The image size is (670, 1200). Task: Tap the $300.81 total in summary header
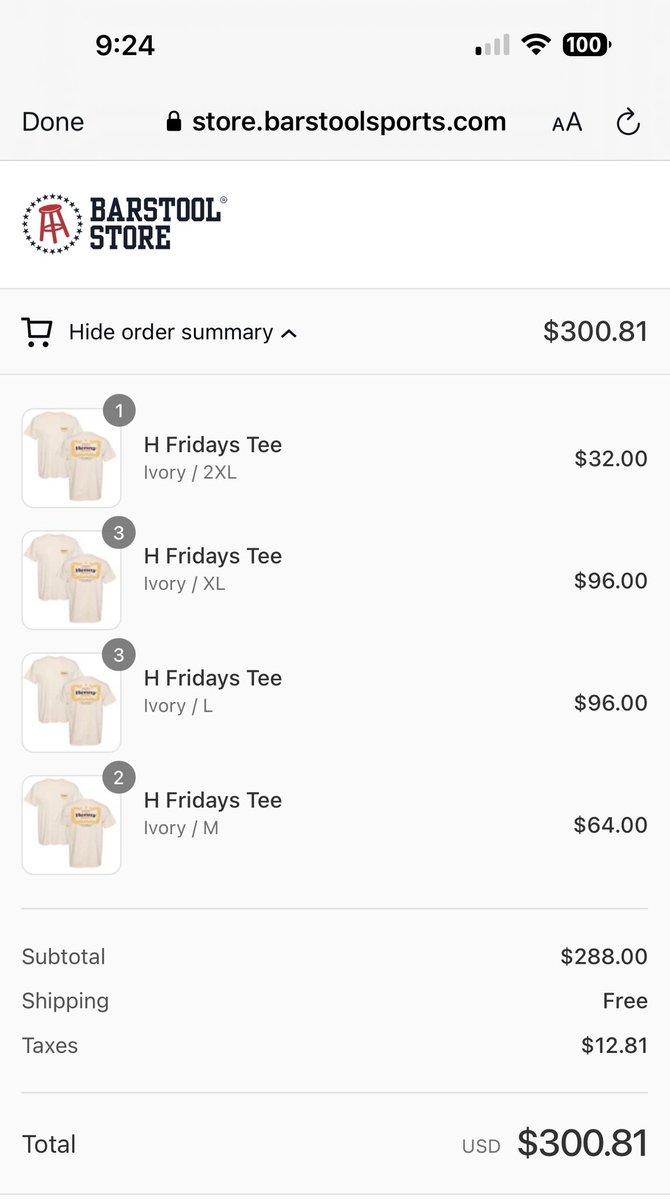595,331
